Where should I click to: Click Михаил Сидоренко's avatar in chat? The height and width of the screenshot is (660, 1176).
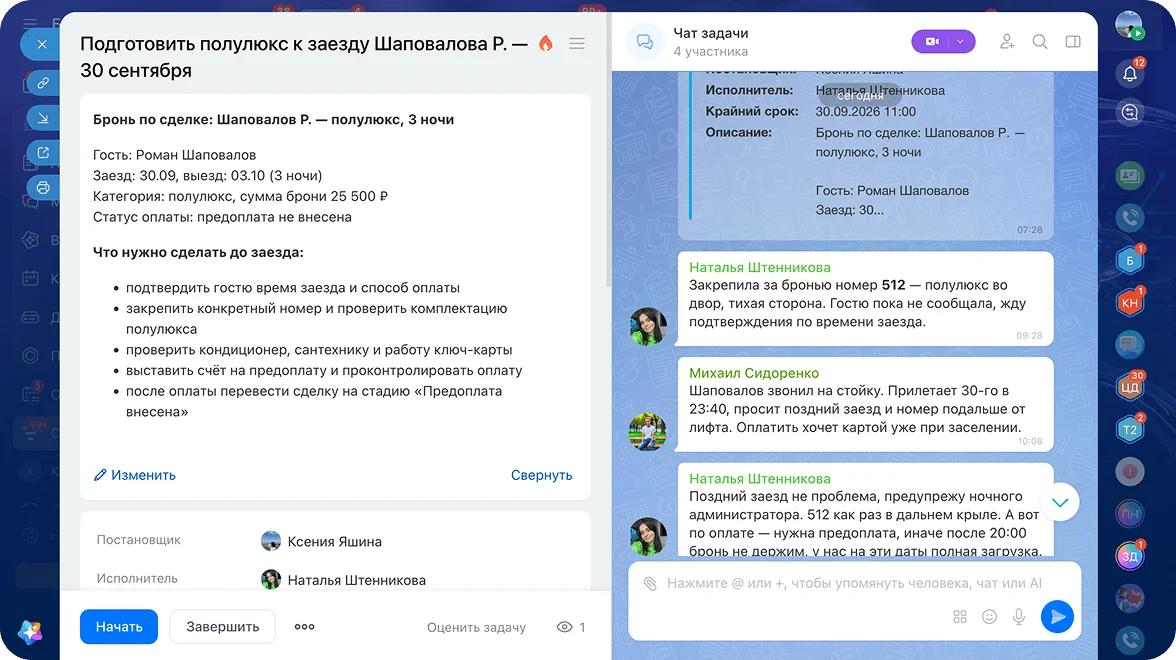point(647,432)
